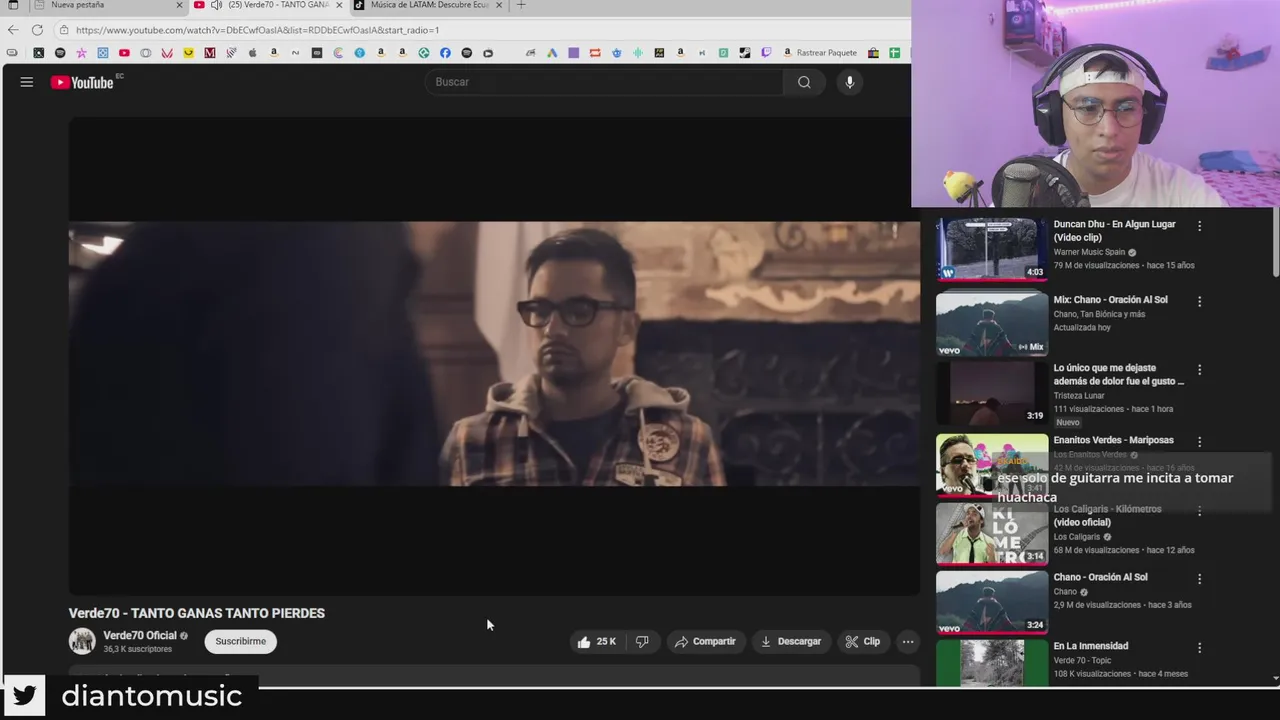The width and height of the screenshot is (1280, 720).
Task: Create a Clip of the video
Action: [863, 641]
